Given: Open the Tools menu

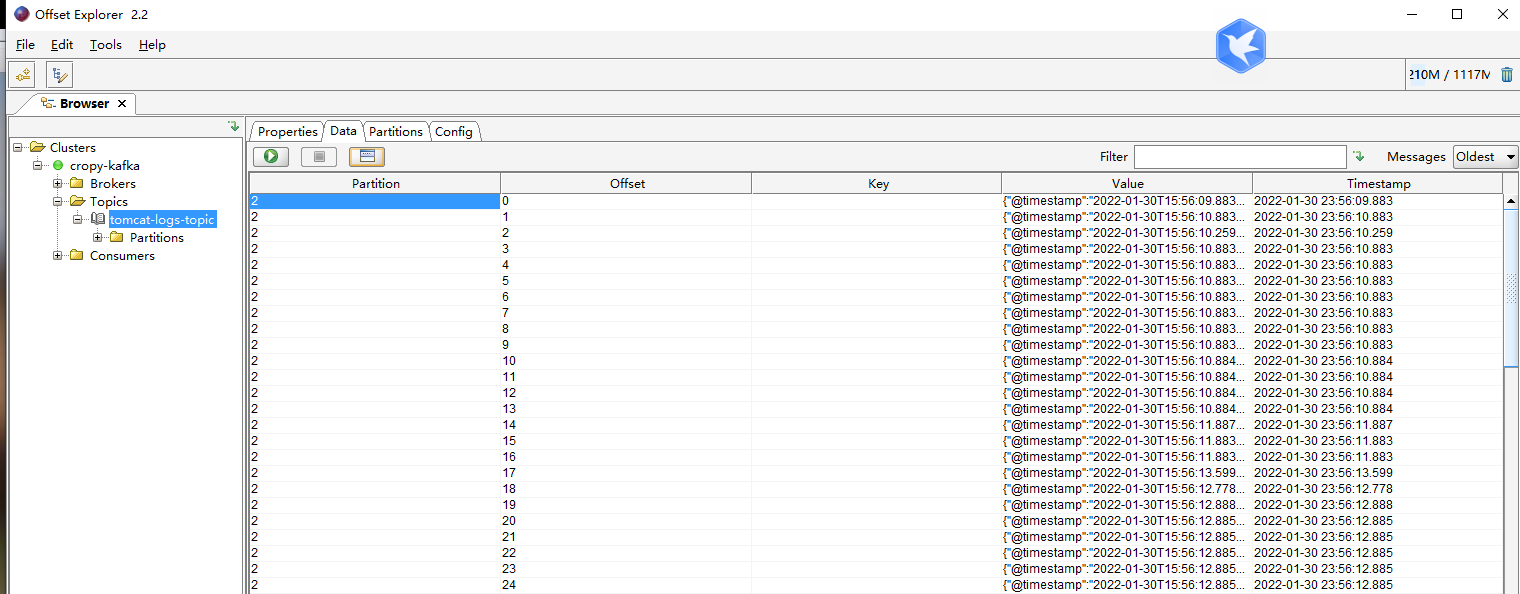Looking at the screenshot, I should 105,45.
